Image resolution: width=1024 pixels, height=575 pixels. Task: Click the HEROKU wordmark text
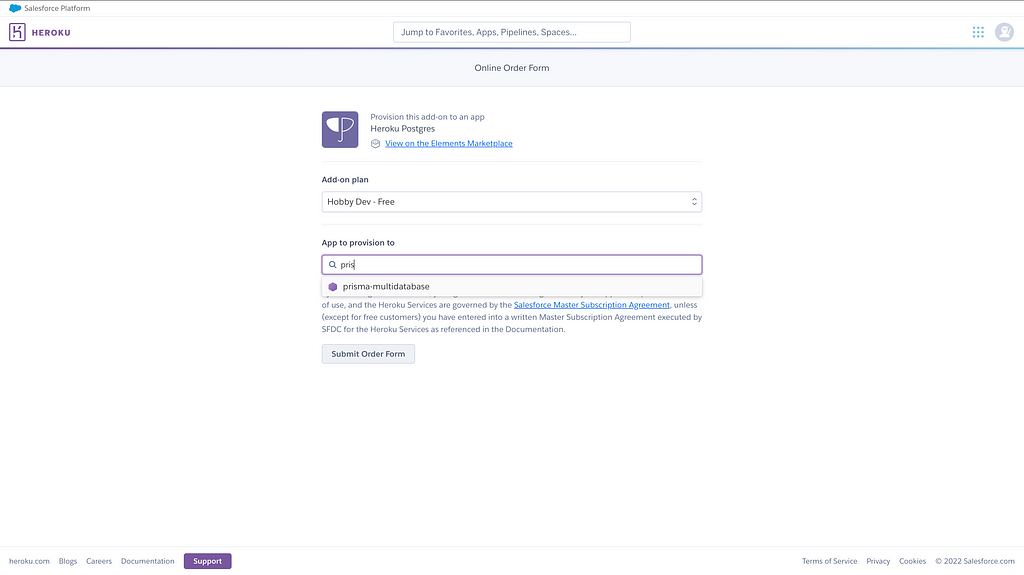pos(51,33)
